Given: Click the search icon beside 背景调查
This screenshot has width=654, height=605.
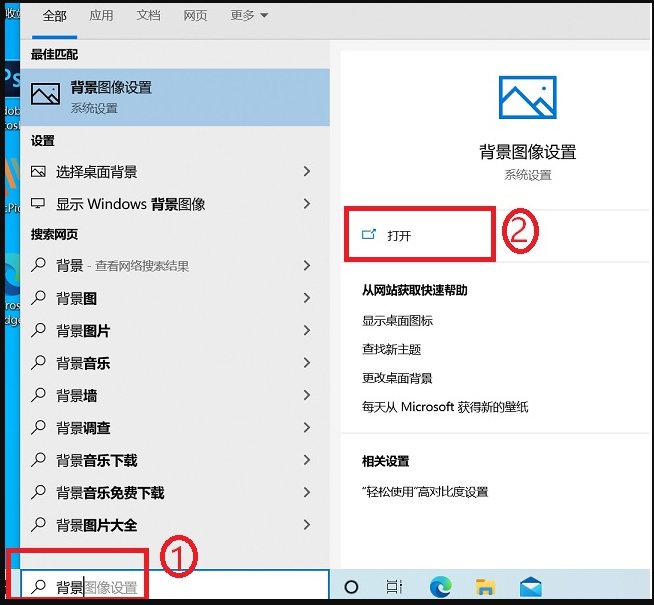Looking at the screenshot, I should (38, 427).
